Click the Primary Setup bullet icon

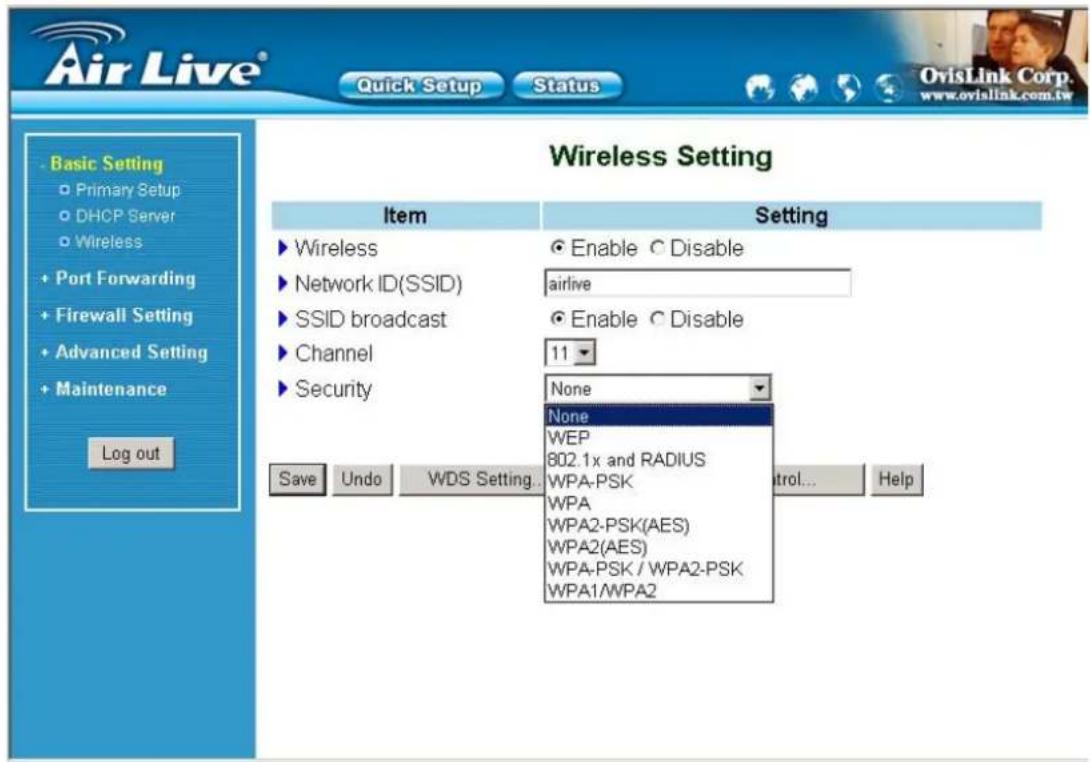point(65,190)
